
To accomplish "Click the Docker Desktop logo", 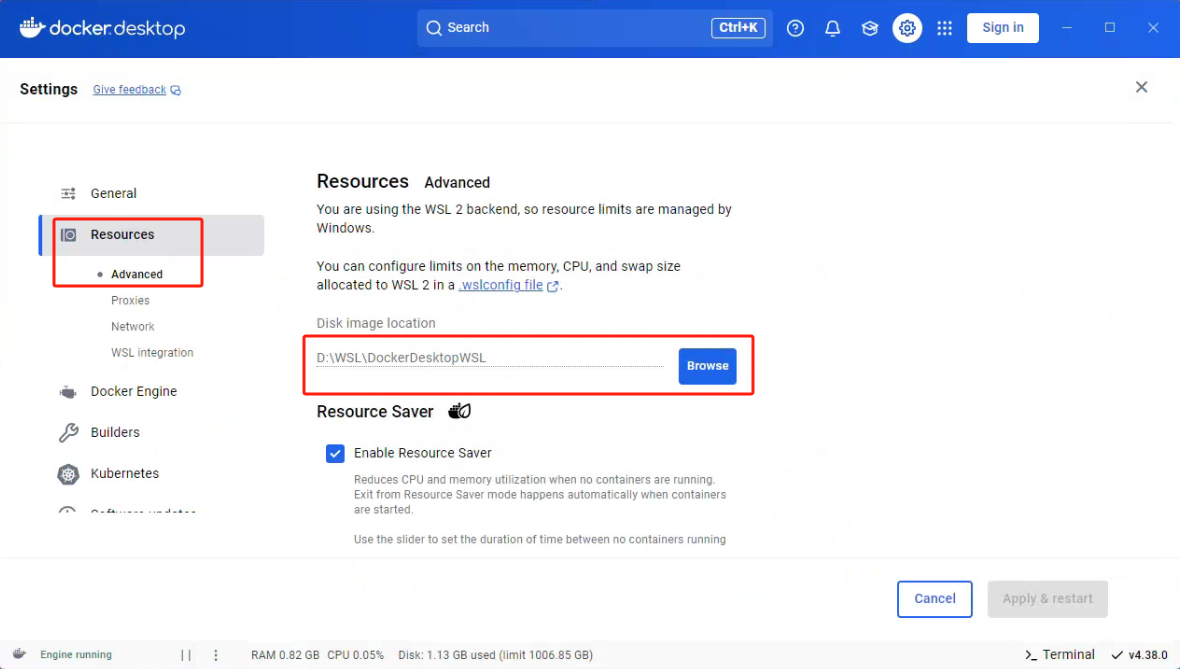I will pos(102,28).
